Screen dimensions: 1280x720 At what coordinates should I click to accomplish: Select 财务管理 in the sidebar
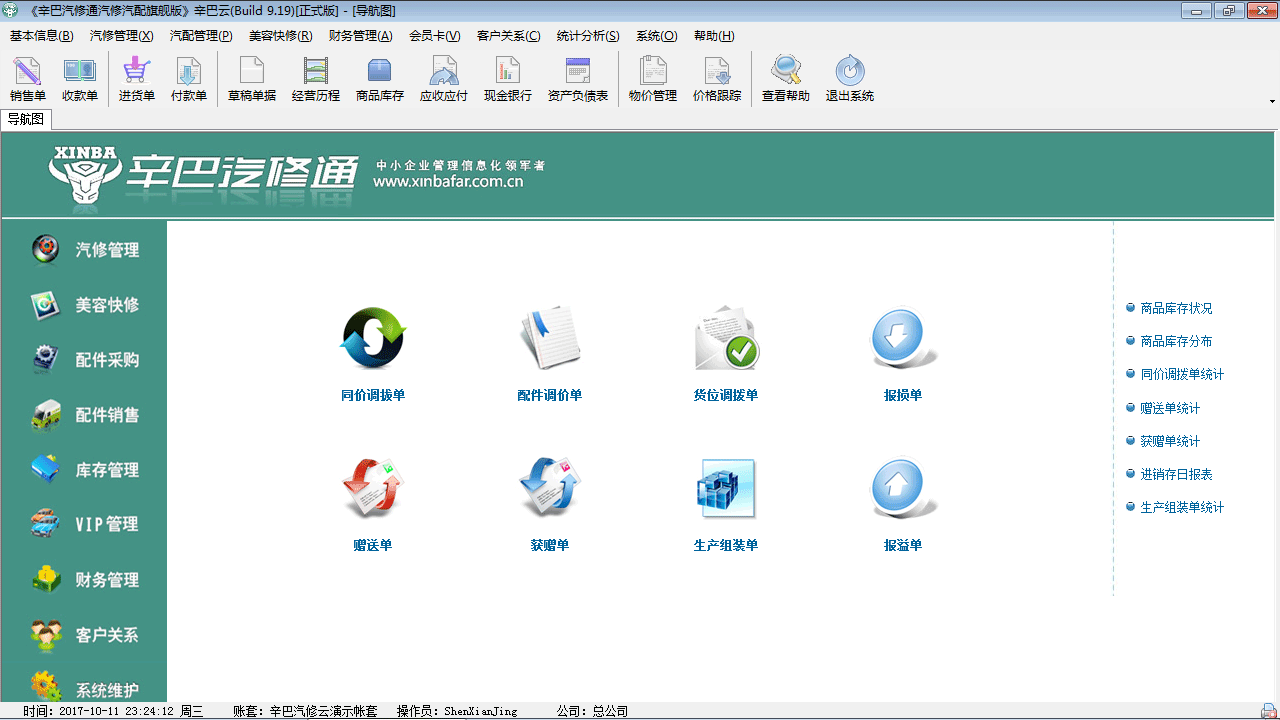pos(84,580)
